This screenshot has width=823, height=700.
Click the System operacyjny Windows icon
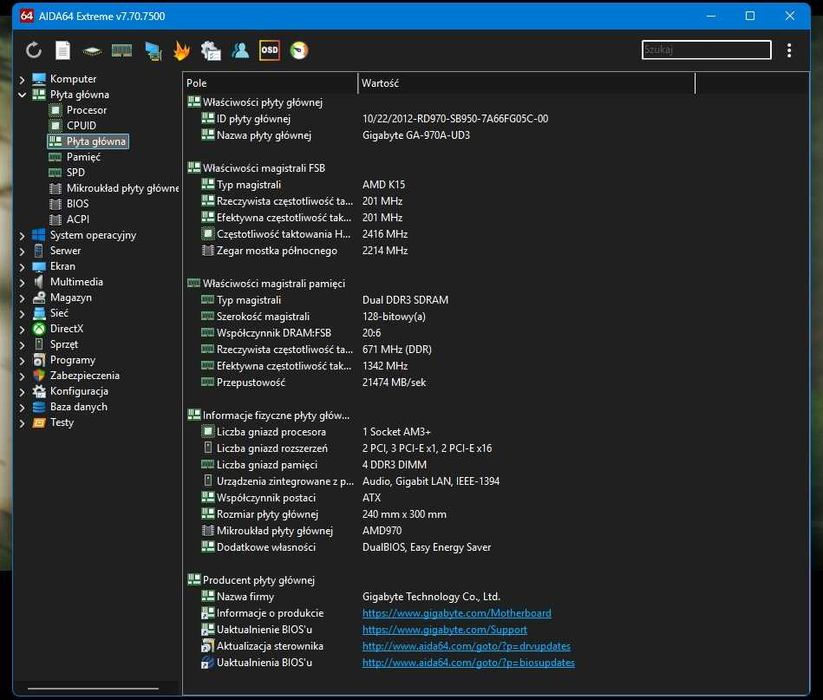click(39, 235)
